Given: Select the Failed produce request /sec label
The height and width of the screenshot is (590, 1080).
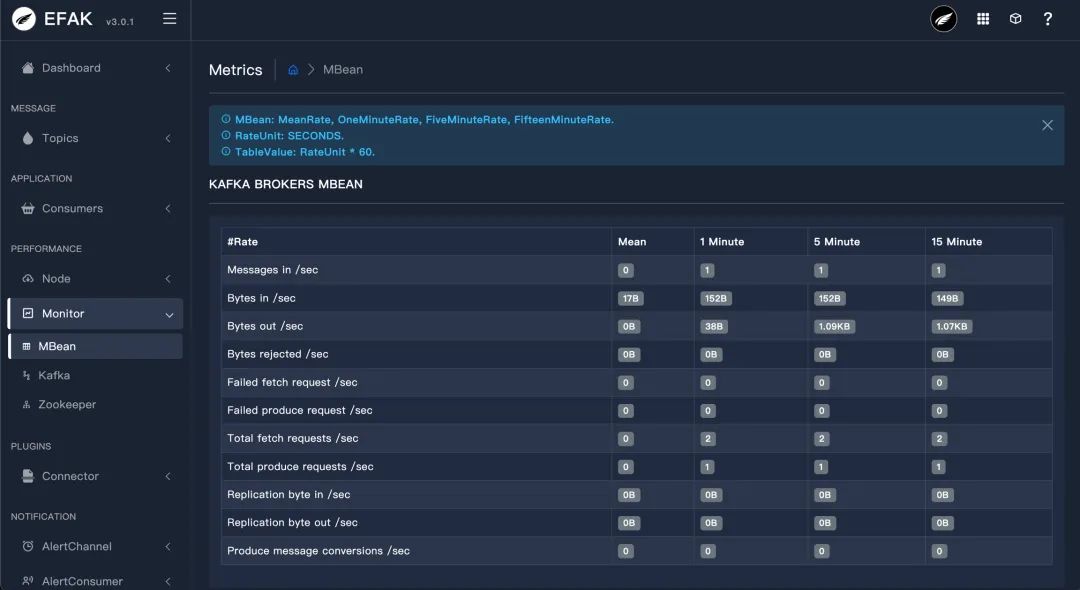Looking at the screenshot, I should click(300, 410).
